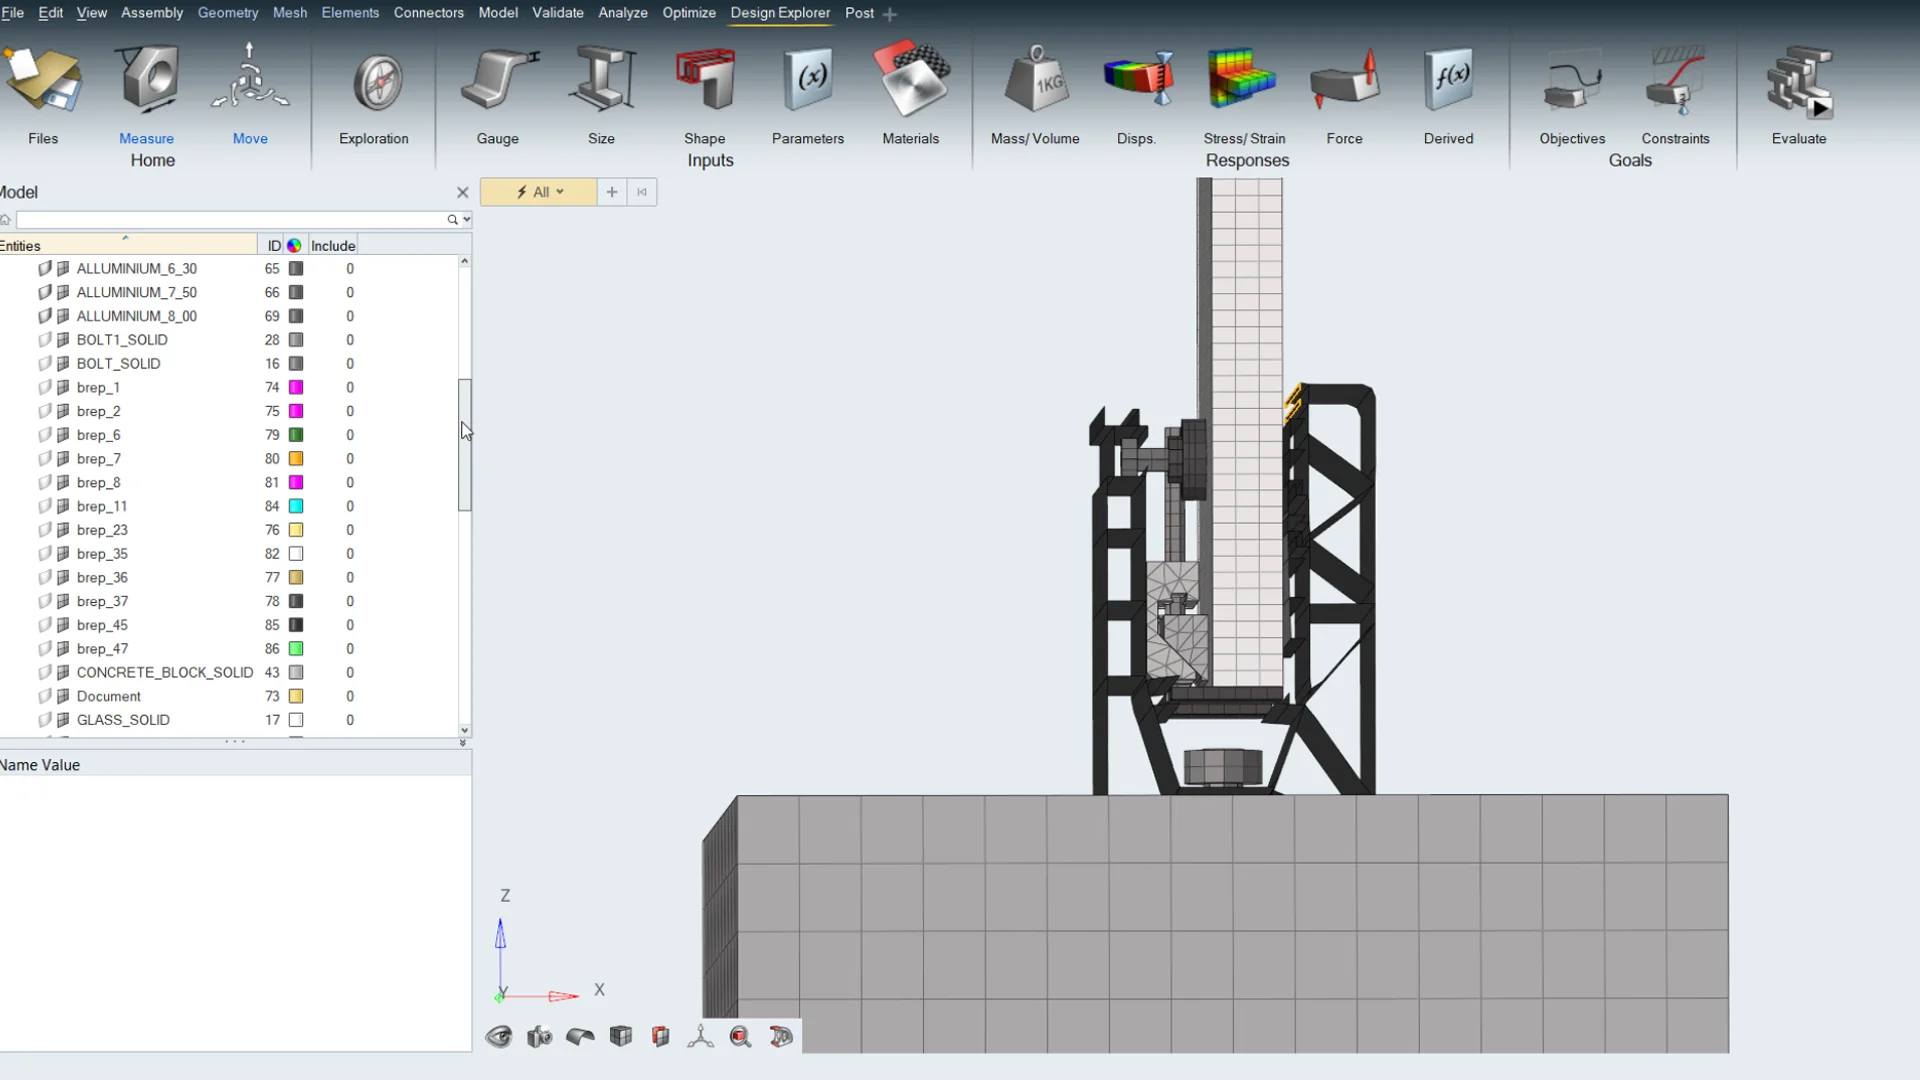Select the brep_36 row
This screenshot has height=1080, width=1920.
click(229, 578)
